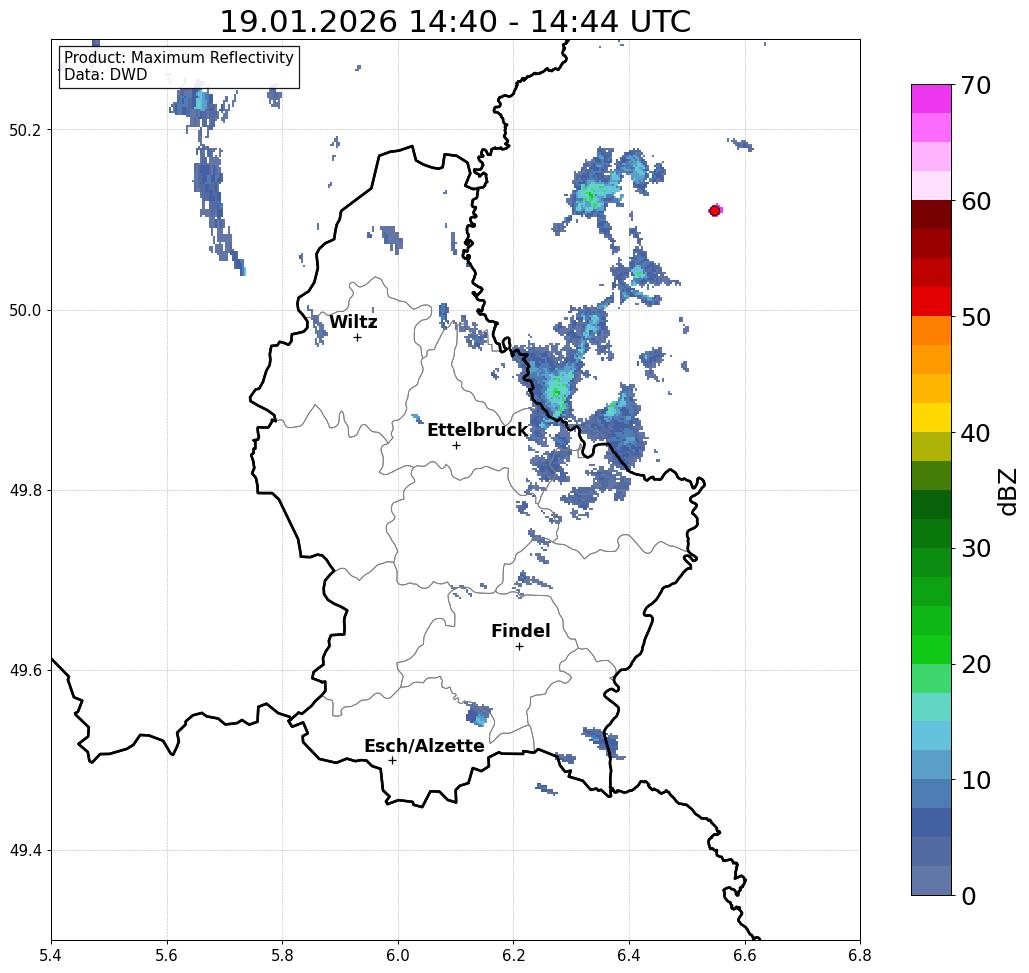Click the 49.6 latitude axis label
The height and width of the screenshot is (973, 1029).
(x=25, y=671)
